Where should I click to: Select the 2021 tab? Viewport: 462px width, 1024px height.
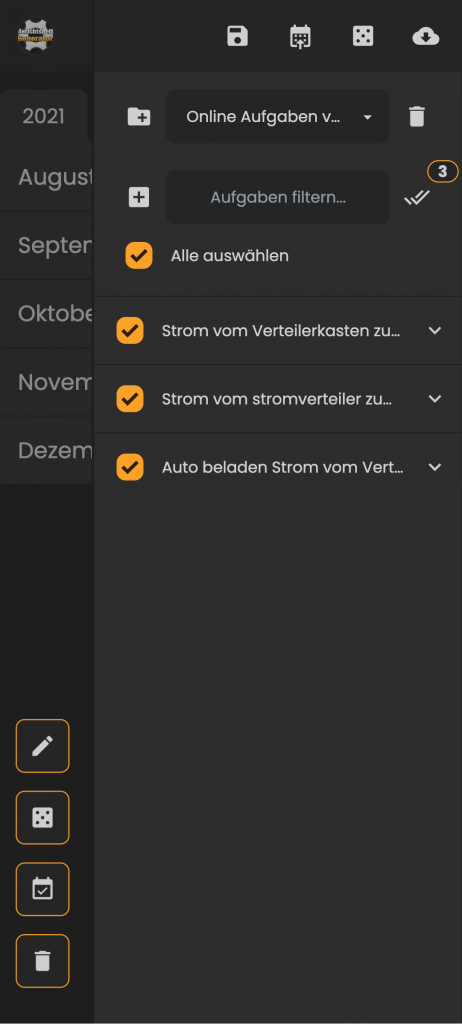click(x=44, y=116)
